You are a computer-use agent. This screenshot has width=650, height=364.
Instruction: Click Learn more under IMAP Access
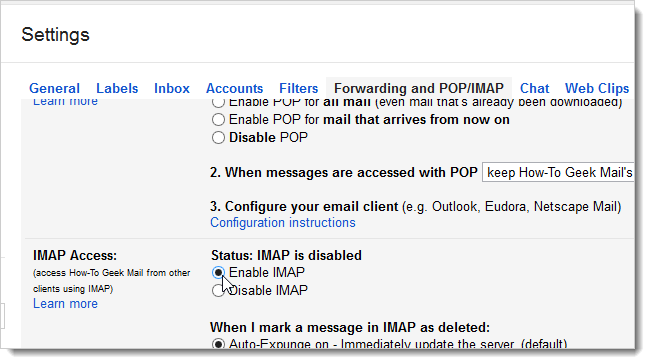click(x=65, y=303)
